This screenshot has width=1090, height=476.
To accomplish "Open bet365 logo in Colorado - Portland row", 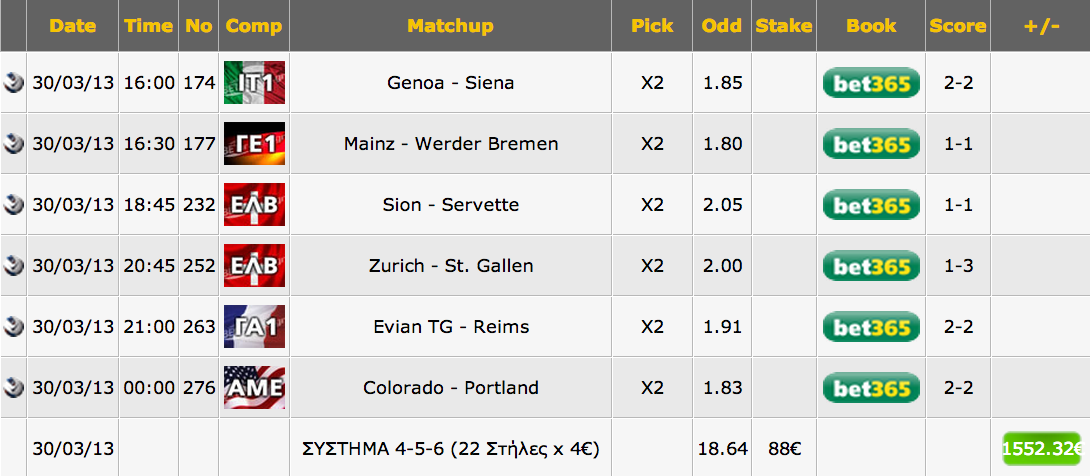I will click(871, 388).
